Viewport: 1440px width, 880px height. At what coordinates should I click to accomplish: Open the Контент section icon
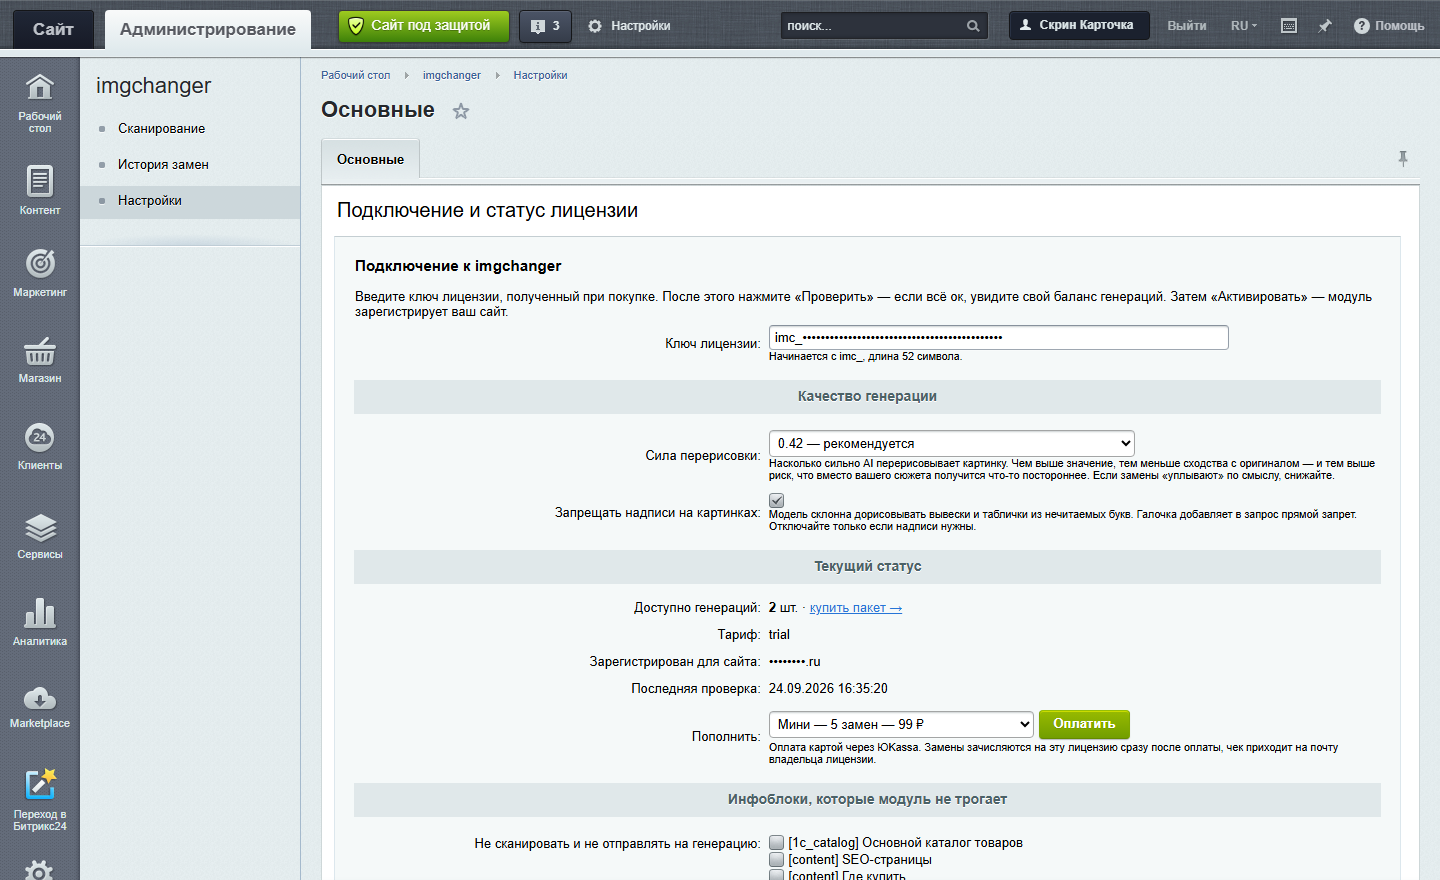click(40, 181)
